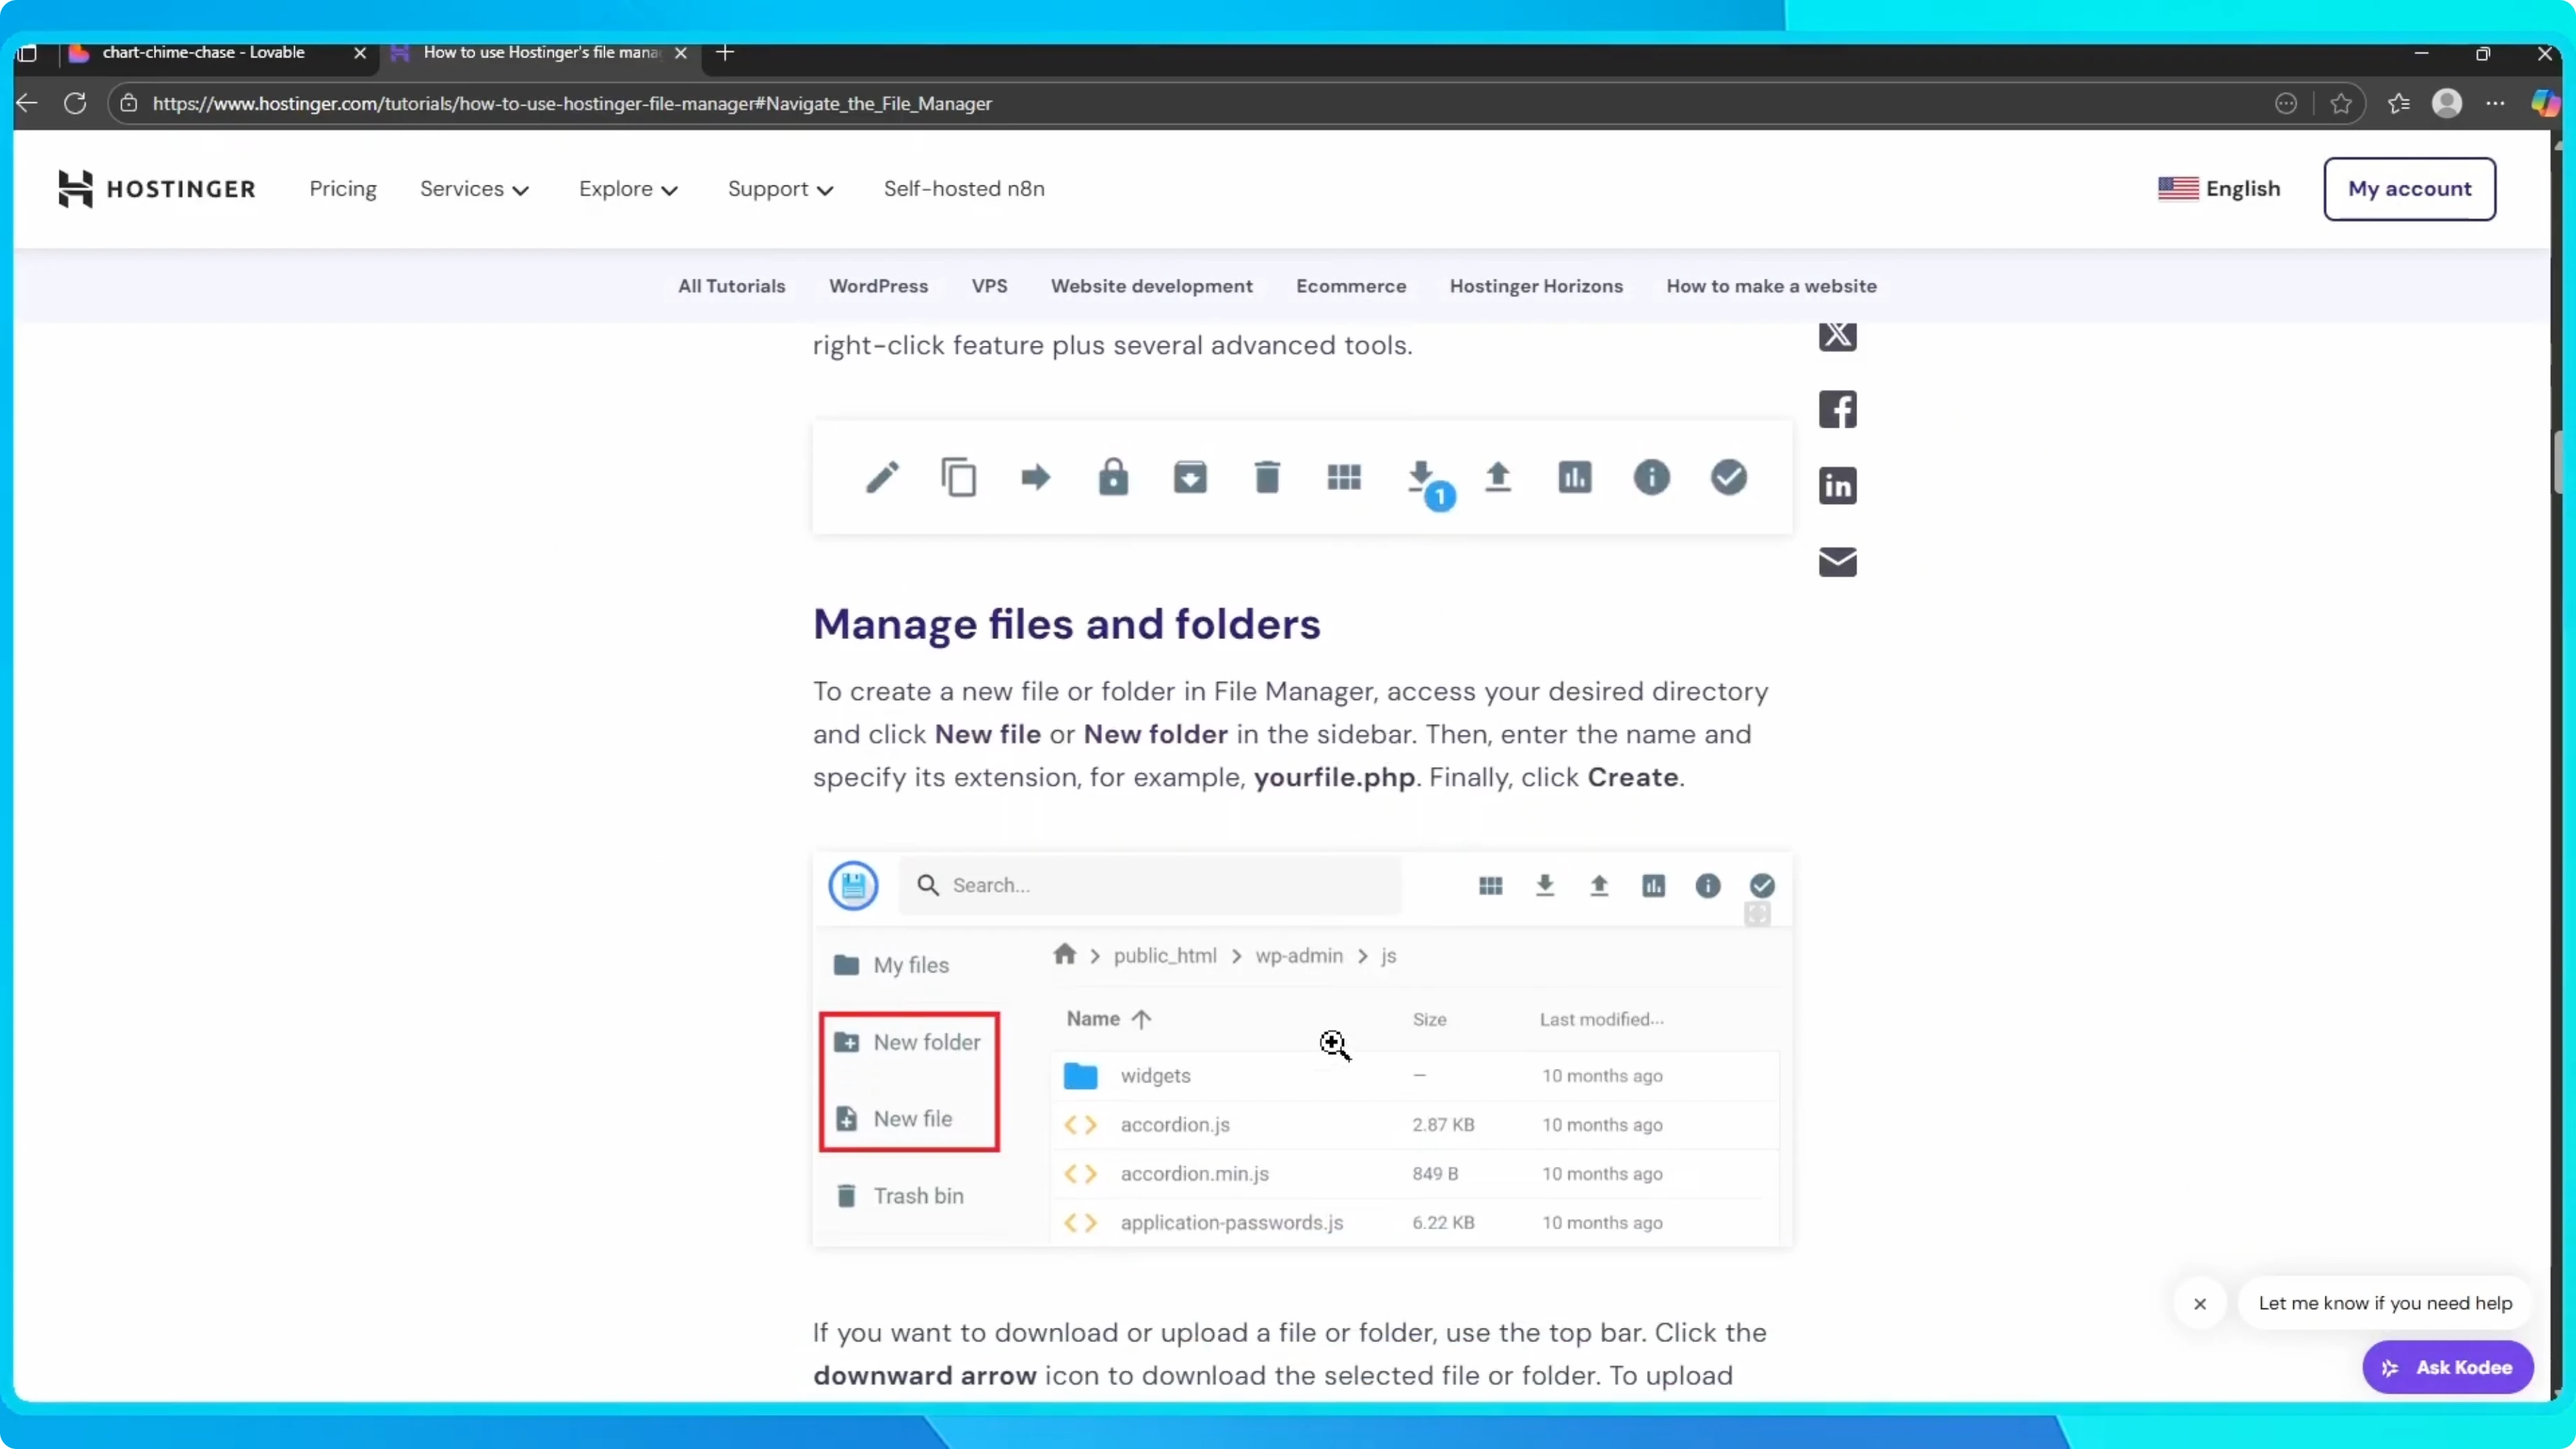Viewport: 2576px width, 1449px height.
Task: Click the move arrow icon in toolbar image
Action: tap(1036, 478)
